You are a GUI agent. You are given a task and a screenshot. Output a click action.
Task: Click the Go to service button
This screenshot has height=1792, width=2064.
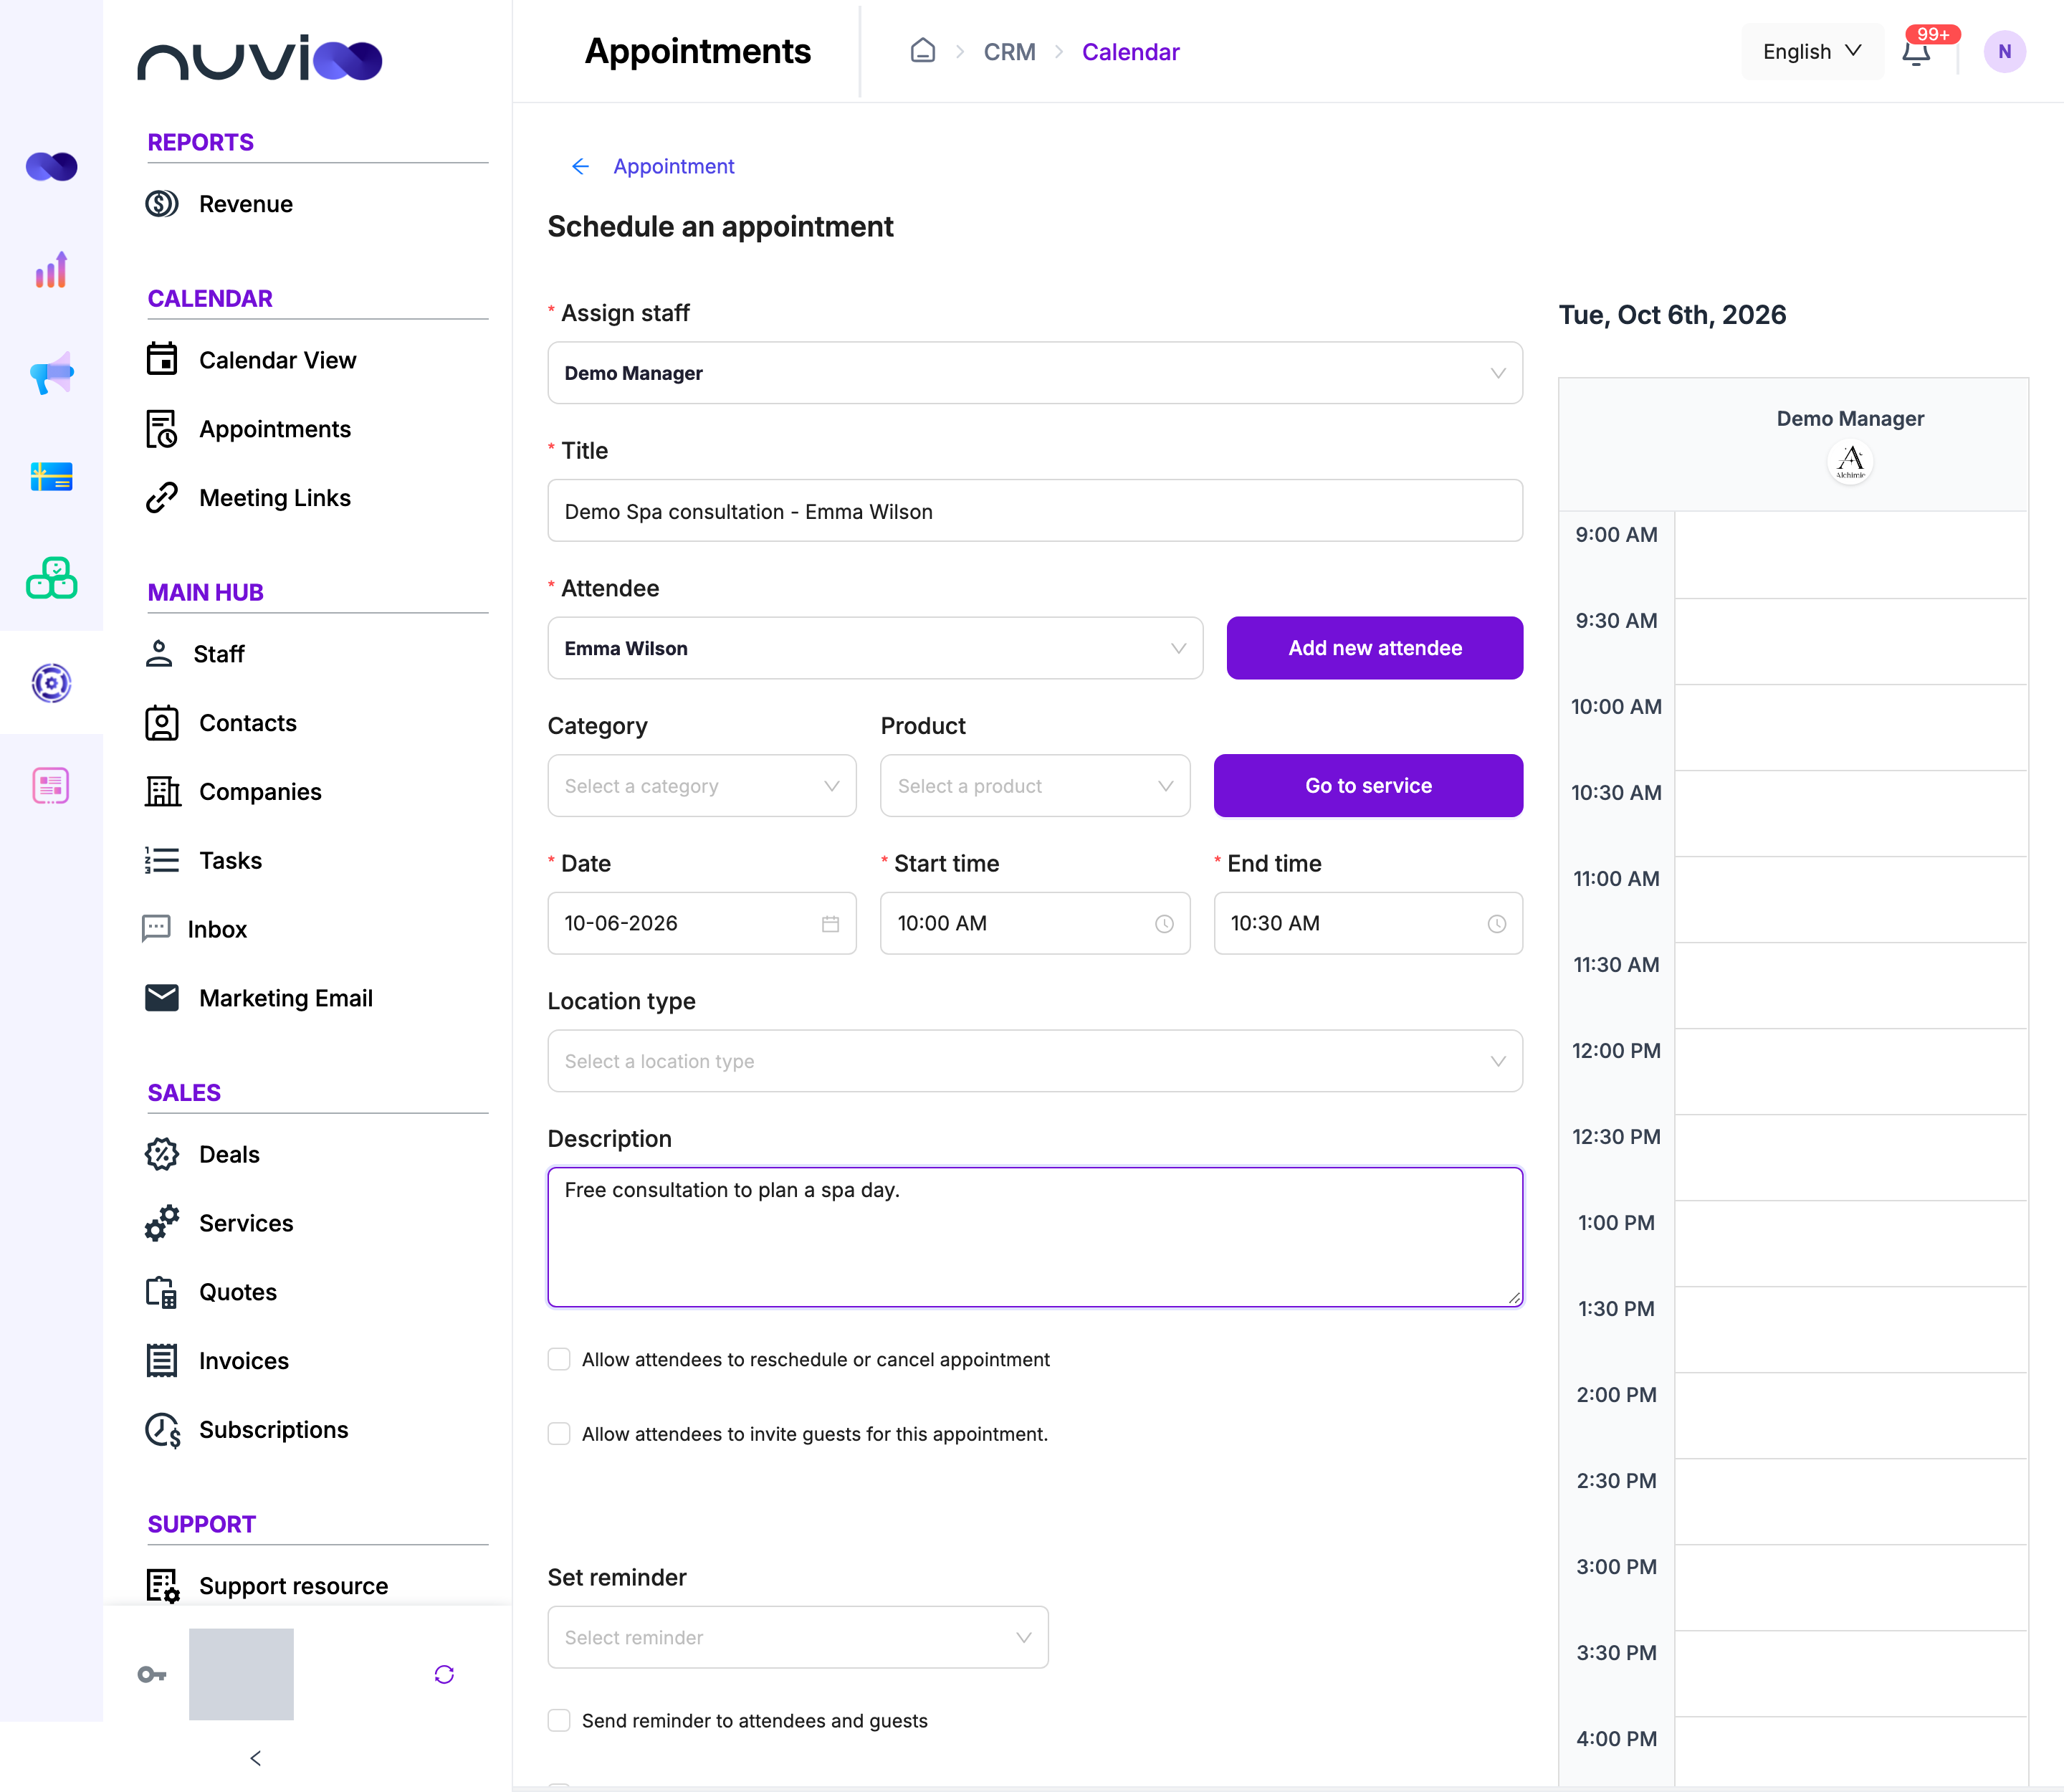coord(1368,786)
